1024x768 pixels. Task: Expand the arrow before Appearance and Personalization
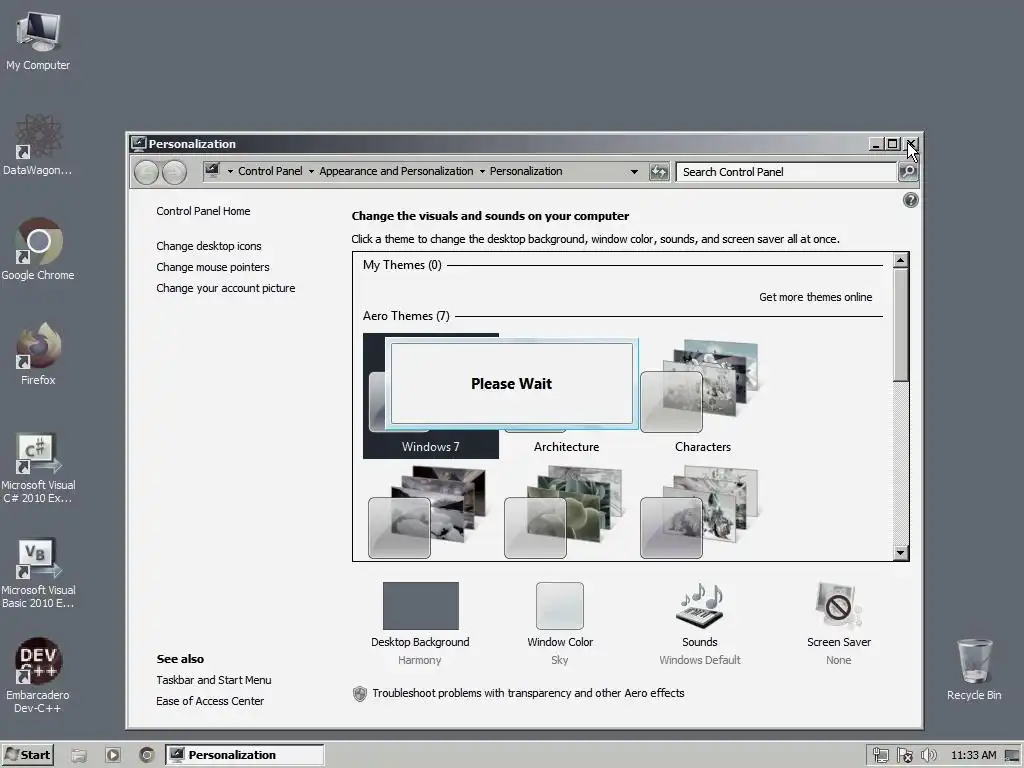[312, 172]
